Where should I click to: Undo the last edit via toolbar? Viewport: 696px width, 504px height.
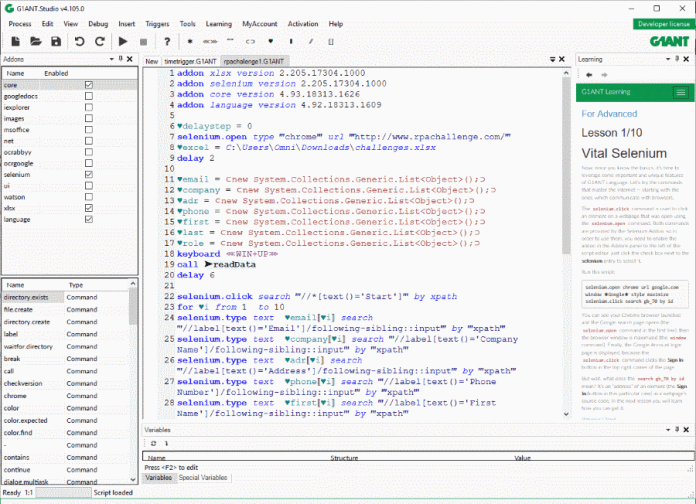click(x=79, y=41)
